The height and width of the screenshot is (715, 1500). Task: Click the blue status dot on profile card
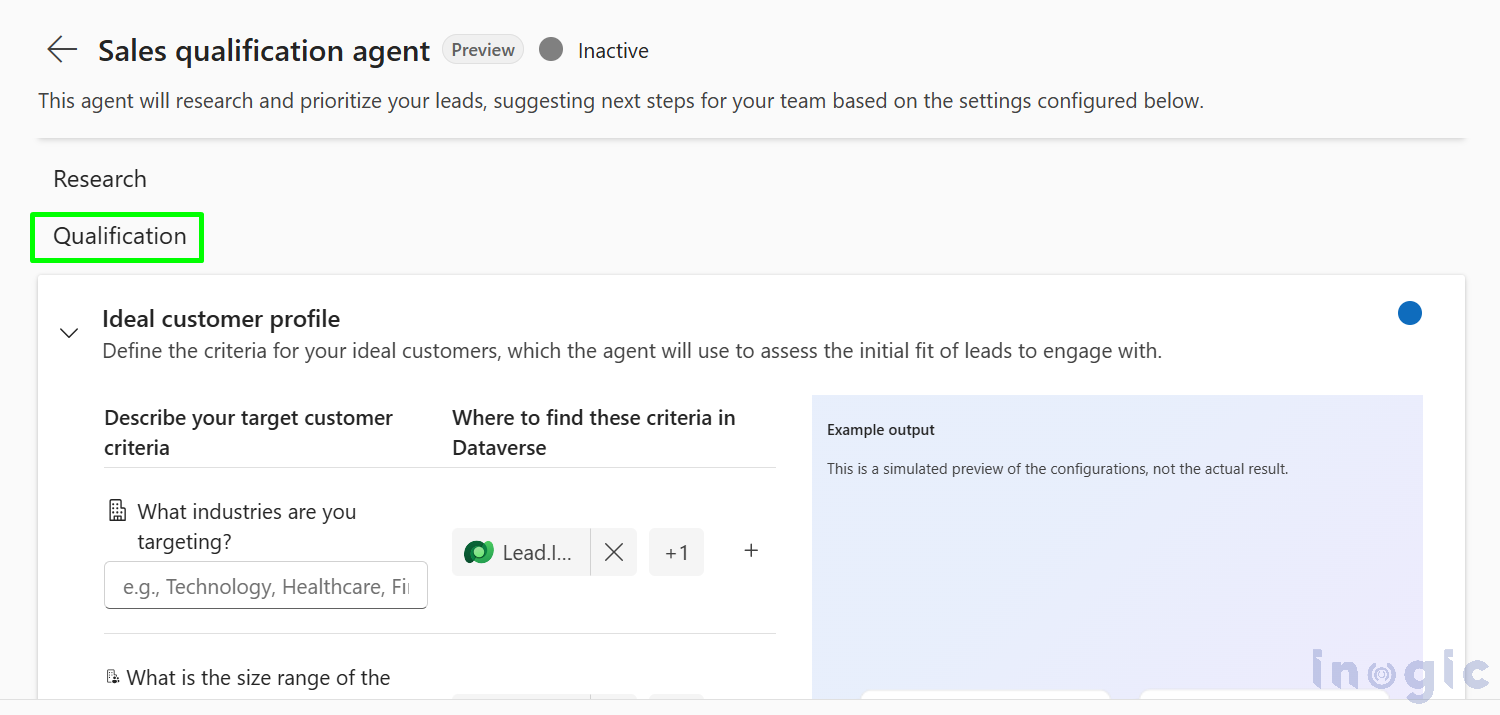pos(1410,313)
